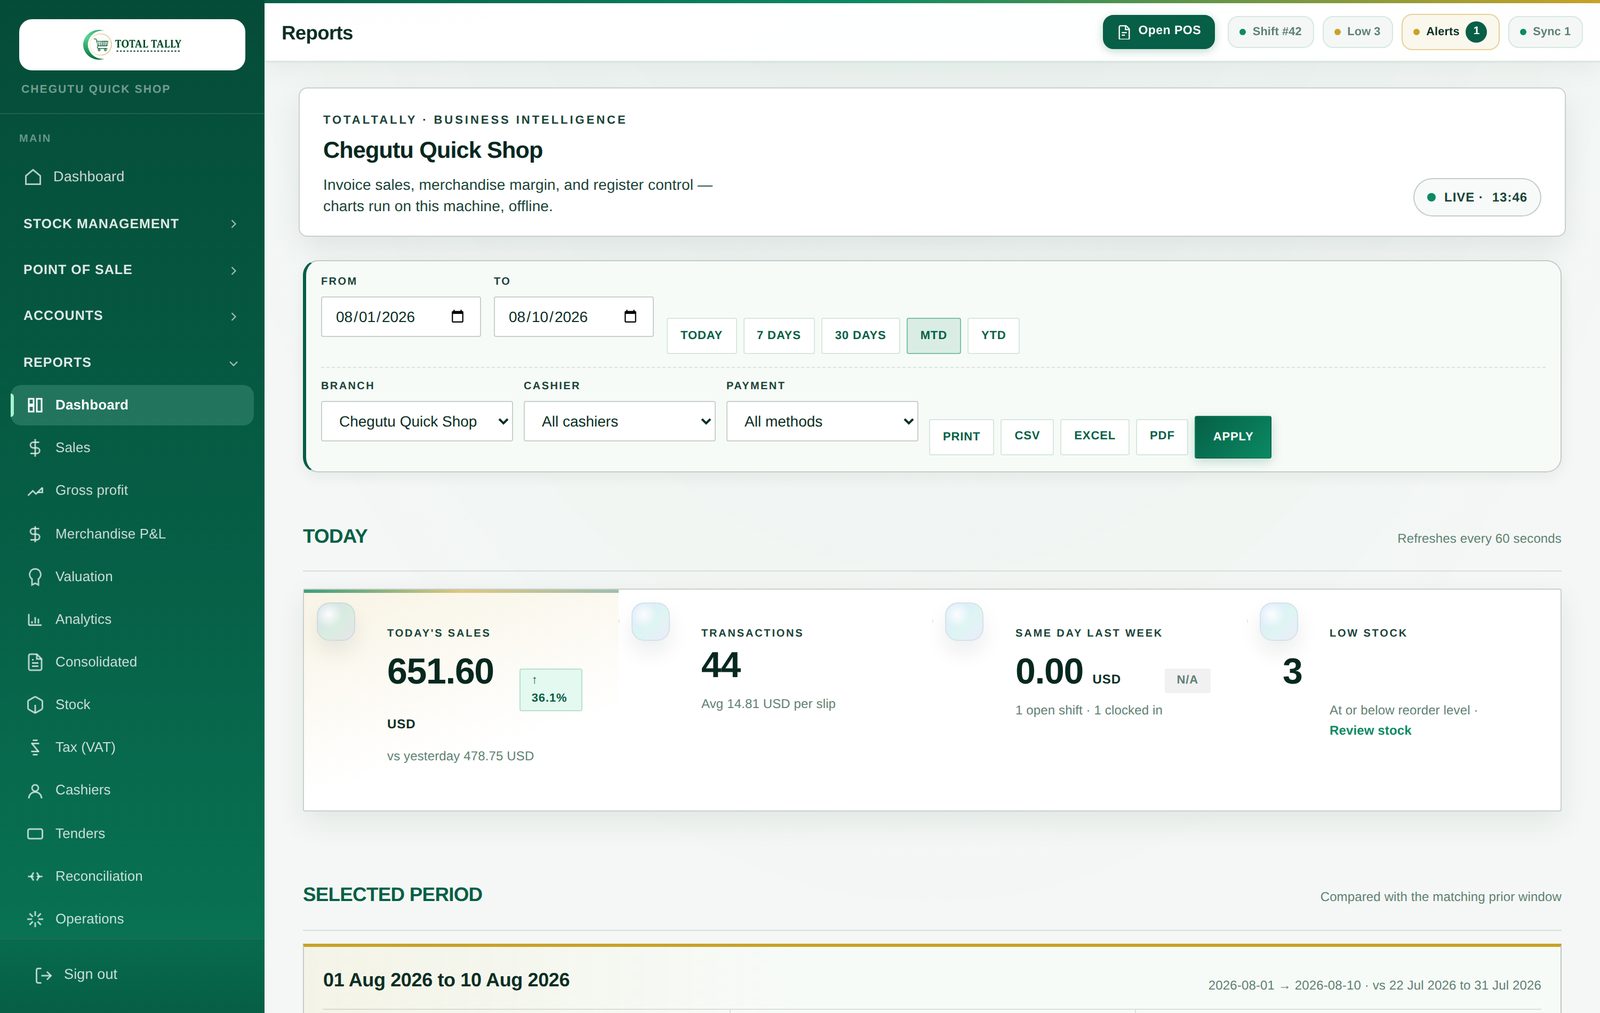Click the Valuation icon
This screenshot has width=1600, height=1013.
point(35,577)
